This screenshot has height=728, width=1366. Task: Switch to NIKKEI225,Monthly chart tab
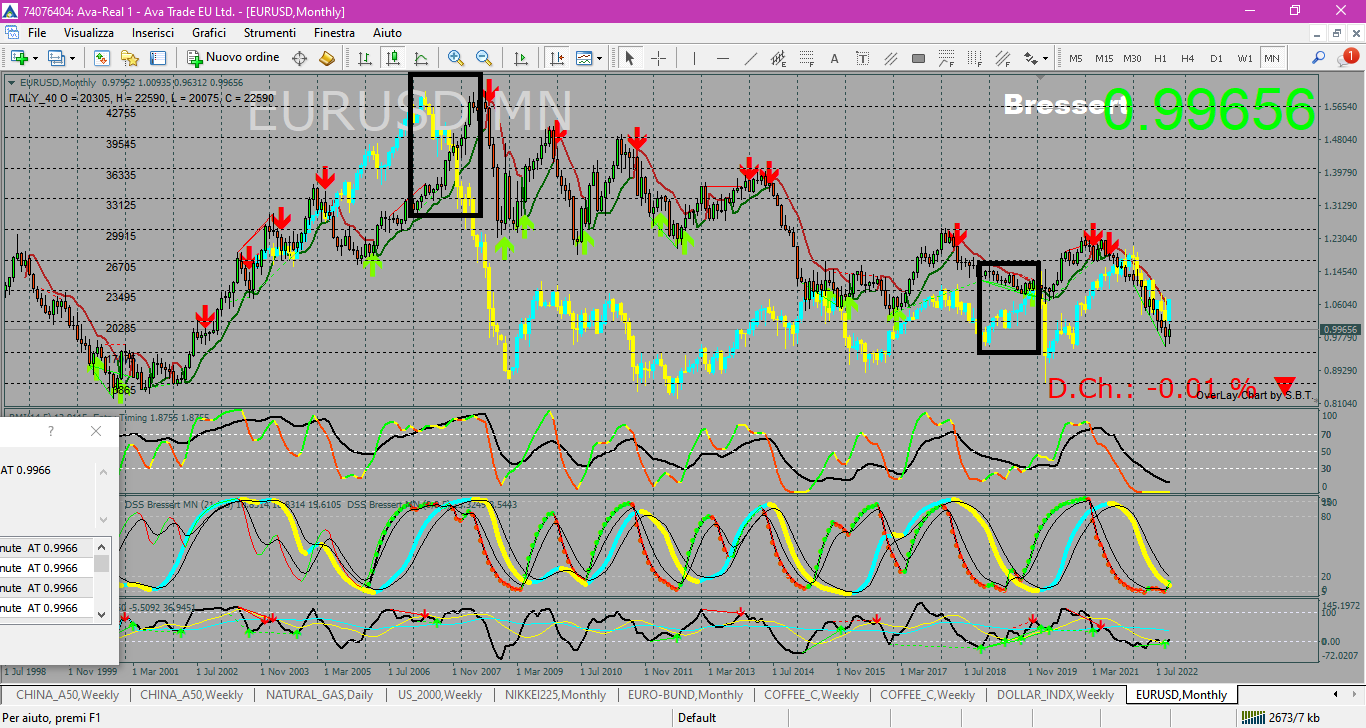tap(555, 695)
